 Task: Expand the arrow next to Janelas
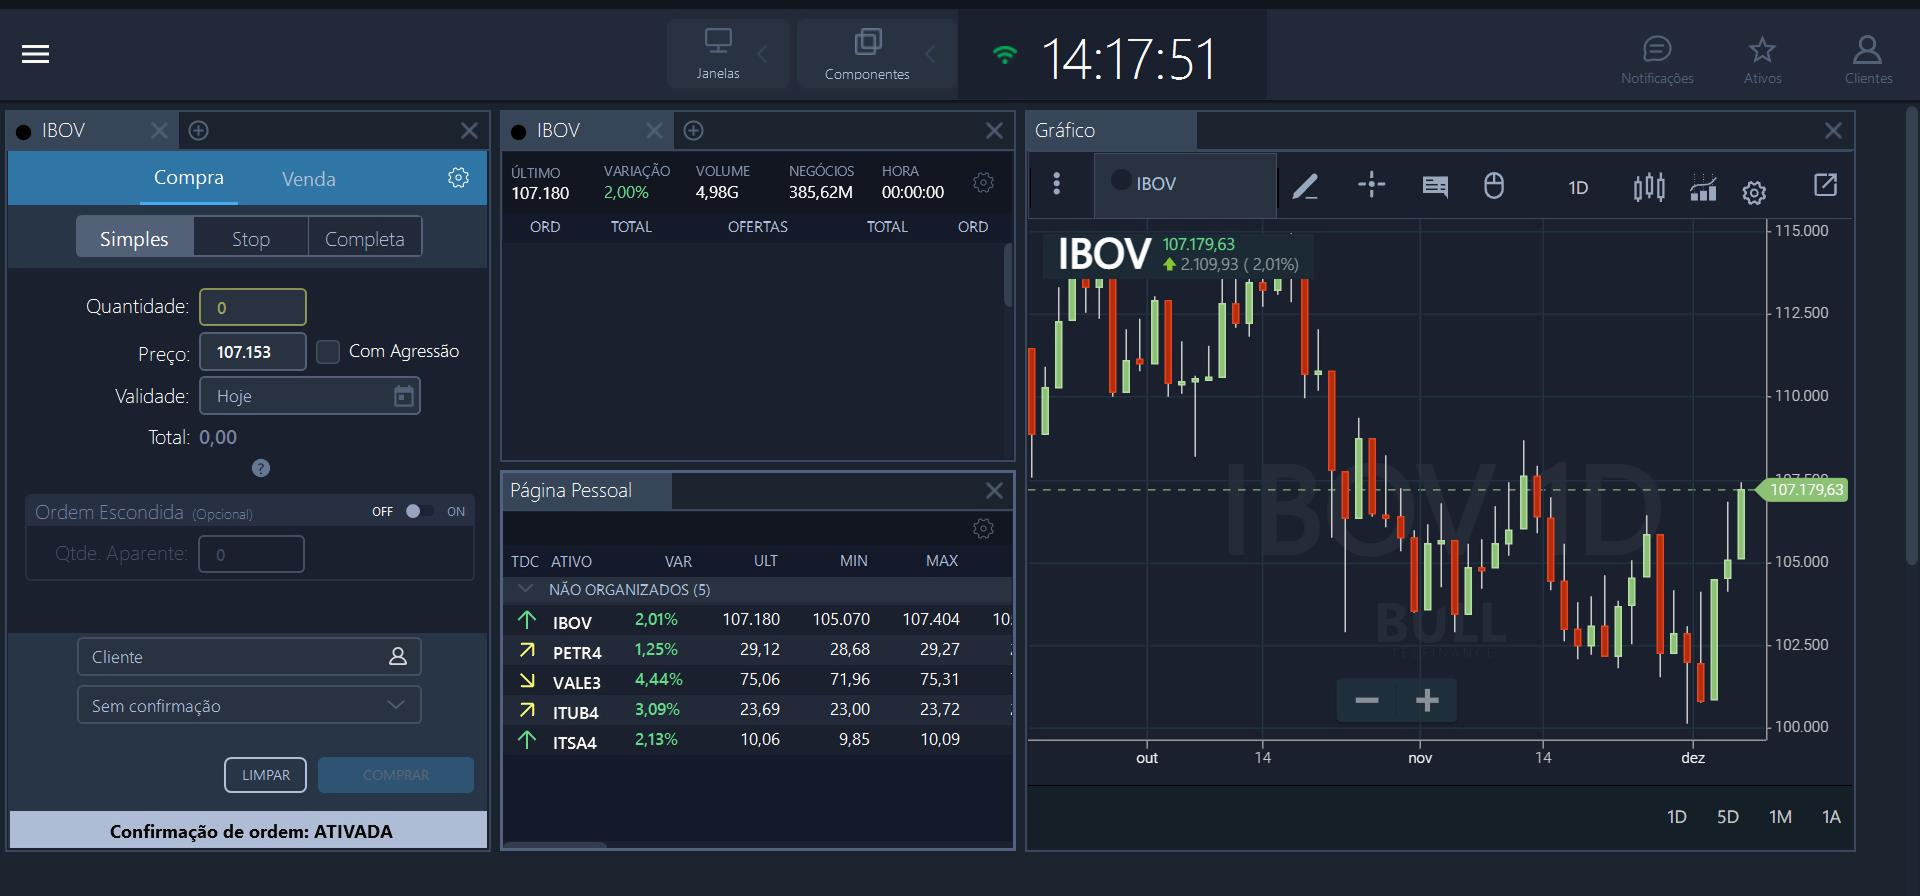coord(763,54)
